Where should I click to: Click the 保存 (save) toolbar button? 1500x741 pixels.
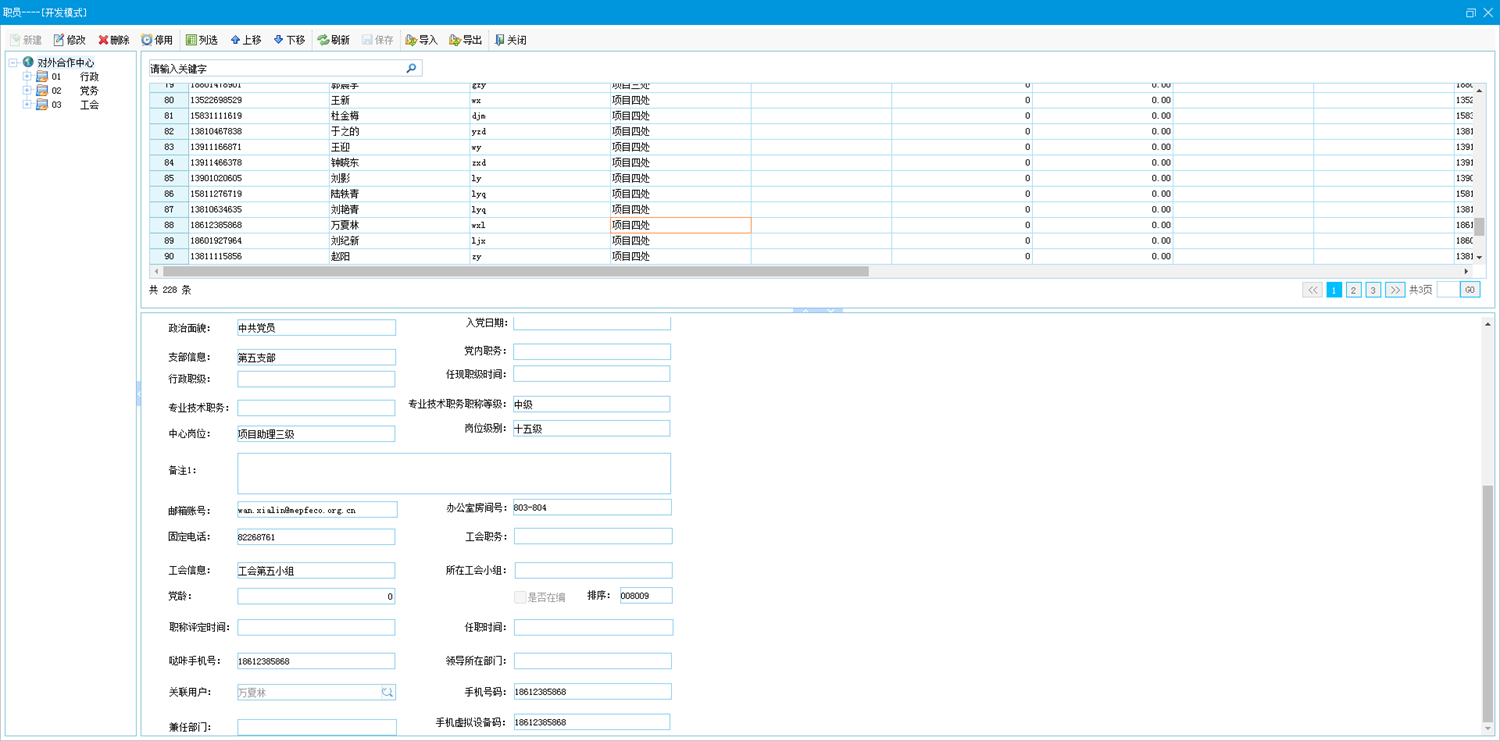[x=377, y=40]
